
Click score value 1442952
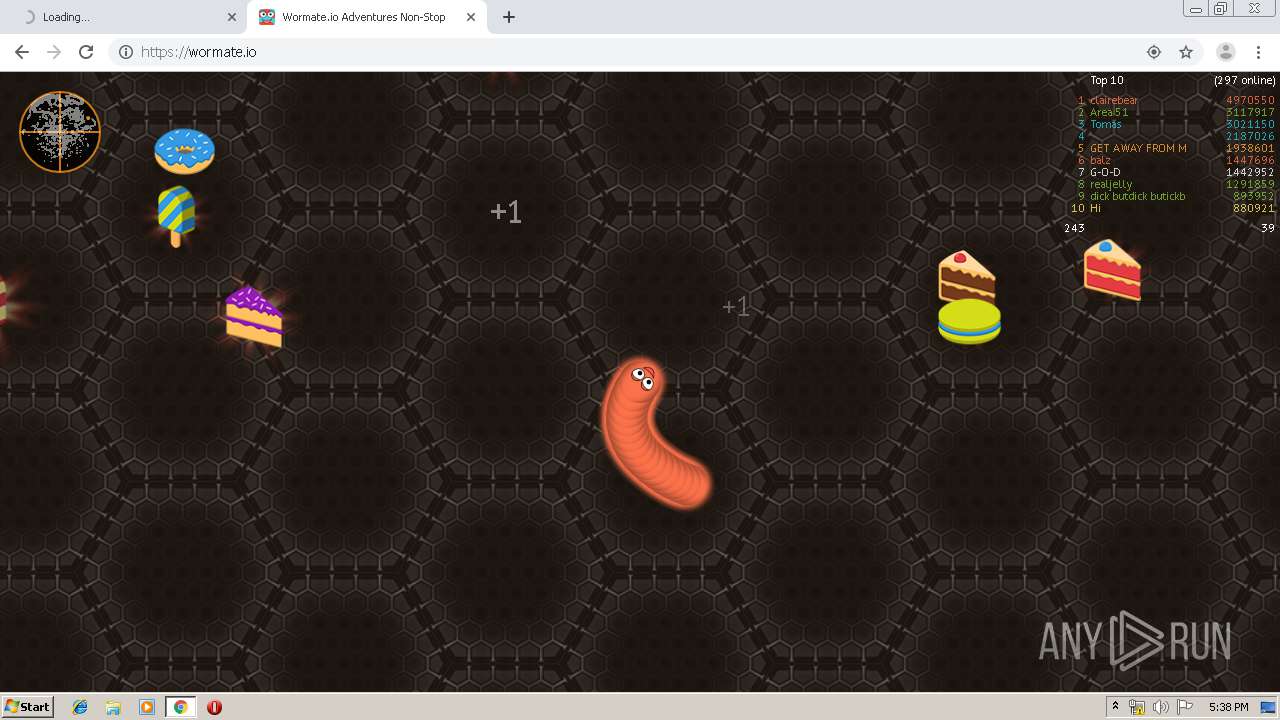[x=1250, y=172]
